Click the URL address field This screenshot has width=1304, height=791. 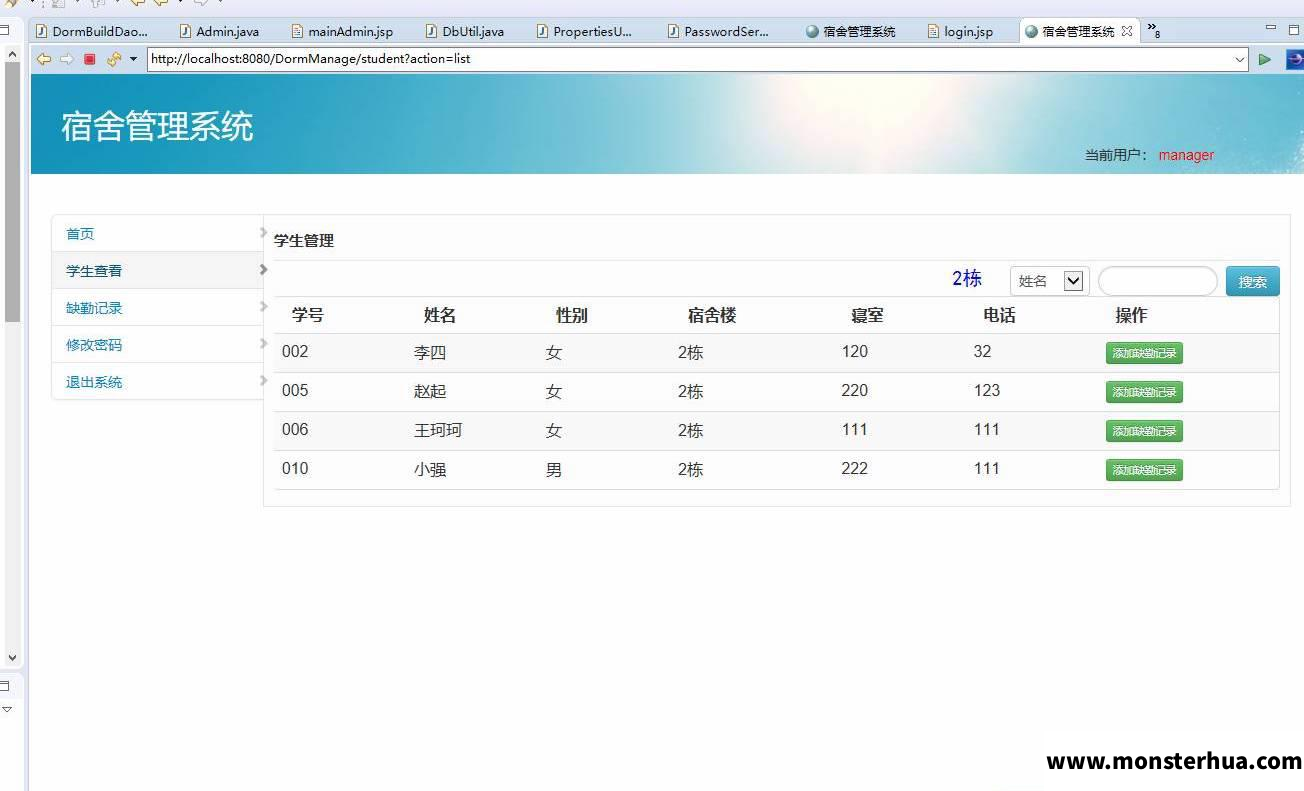click(690, 59)
